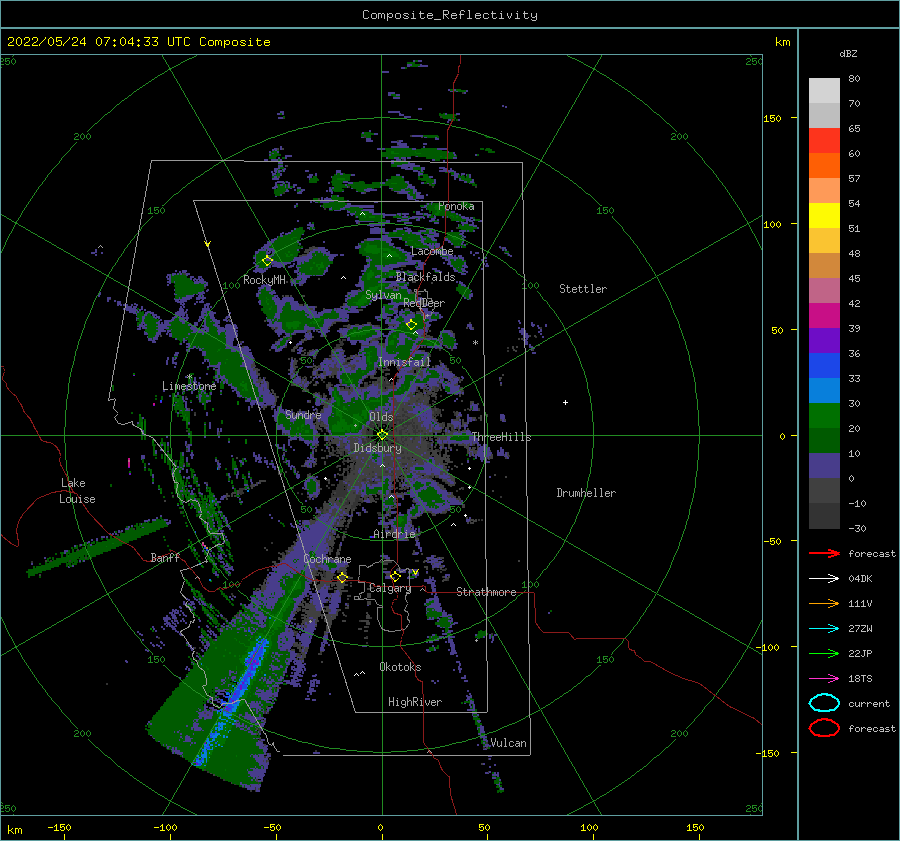900x841 pixels.
Task: Click the dBZ scale heading
Action: click(x=848, y=53)
